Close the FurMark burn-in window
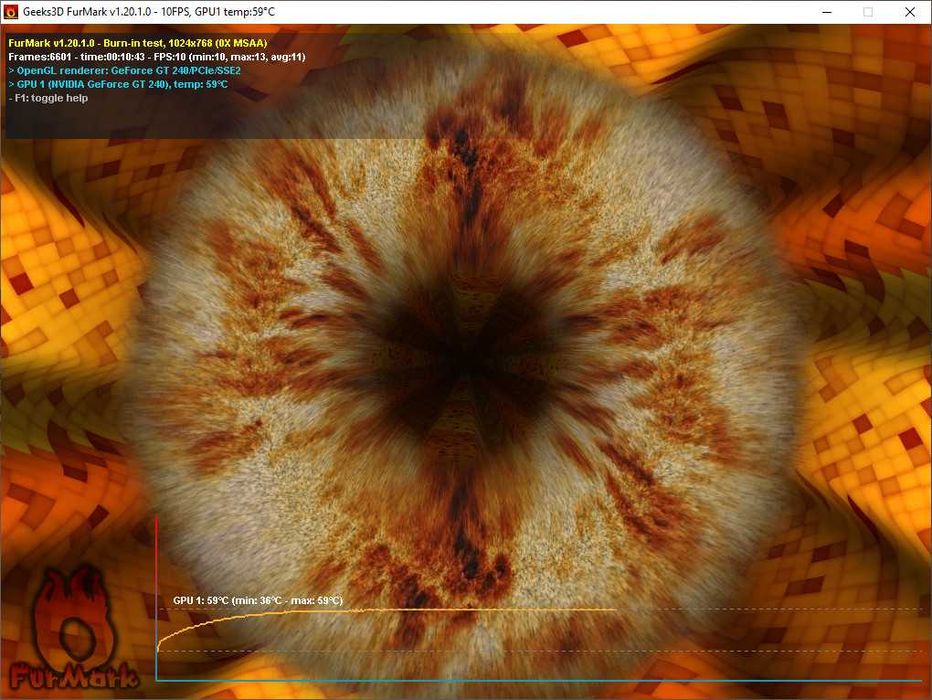The image size is (932, 700). click(x=909, y=12)
